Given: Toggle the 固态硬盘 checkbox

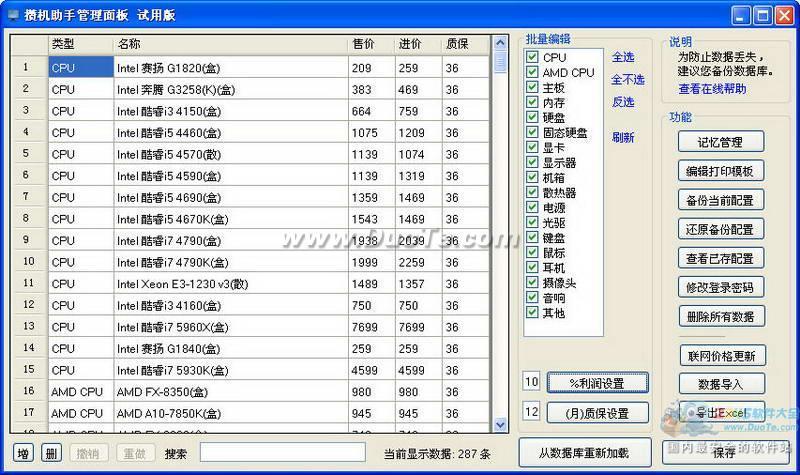Looking at the screenshot, I should (x=532, y=132).
